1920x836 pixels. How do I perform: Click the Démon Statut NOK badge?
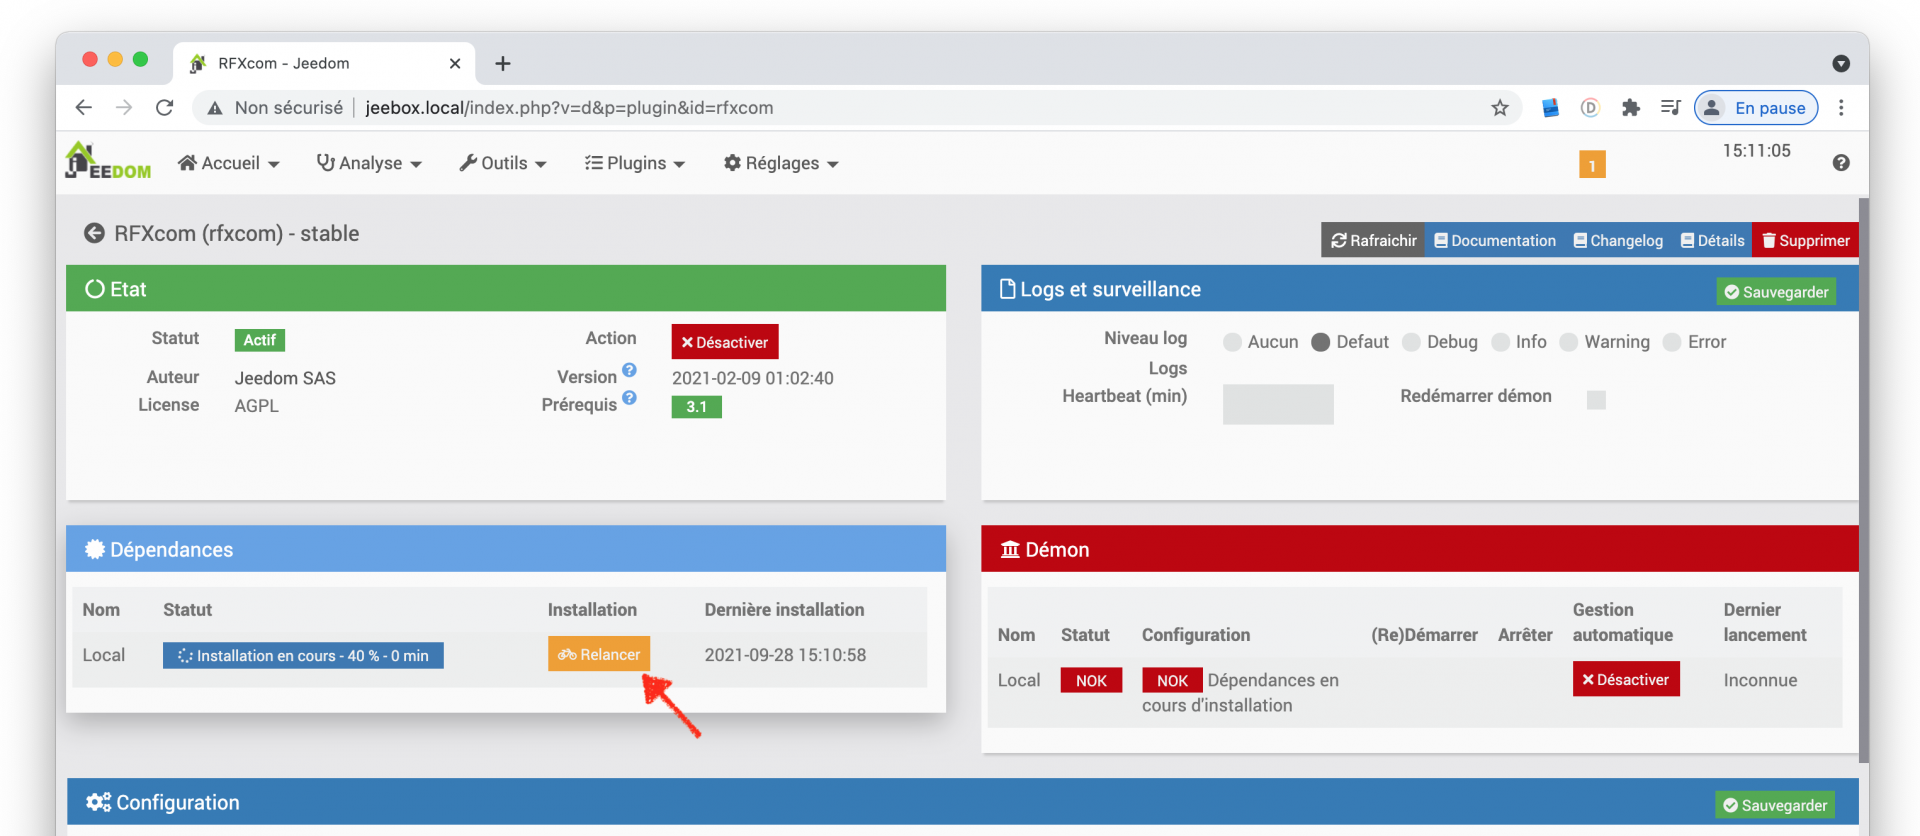[1091, 680]
